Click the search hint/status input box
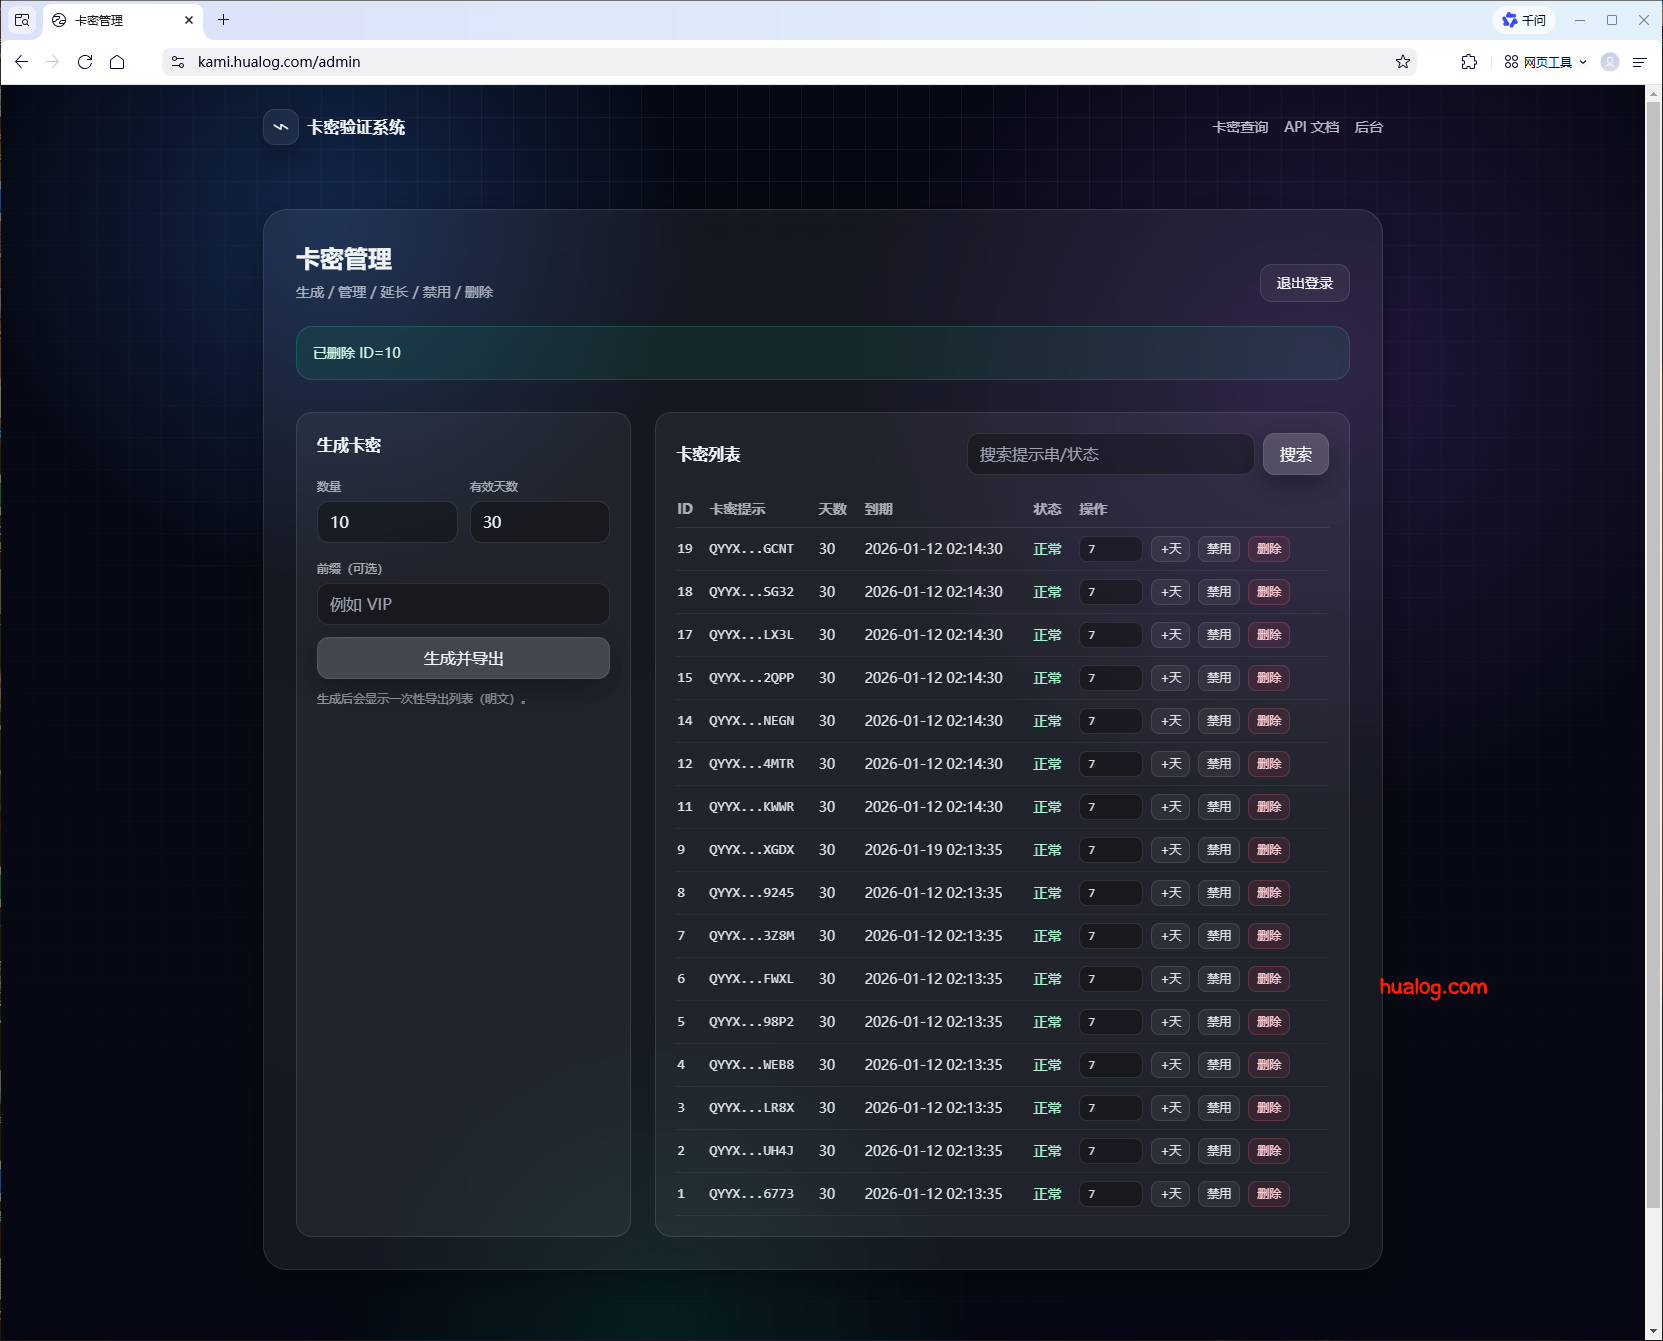 tap(1110, 455)
